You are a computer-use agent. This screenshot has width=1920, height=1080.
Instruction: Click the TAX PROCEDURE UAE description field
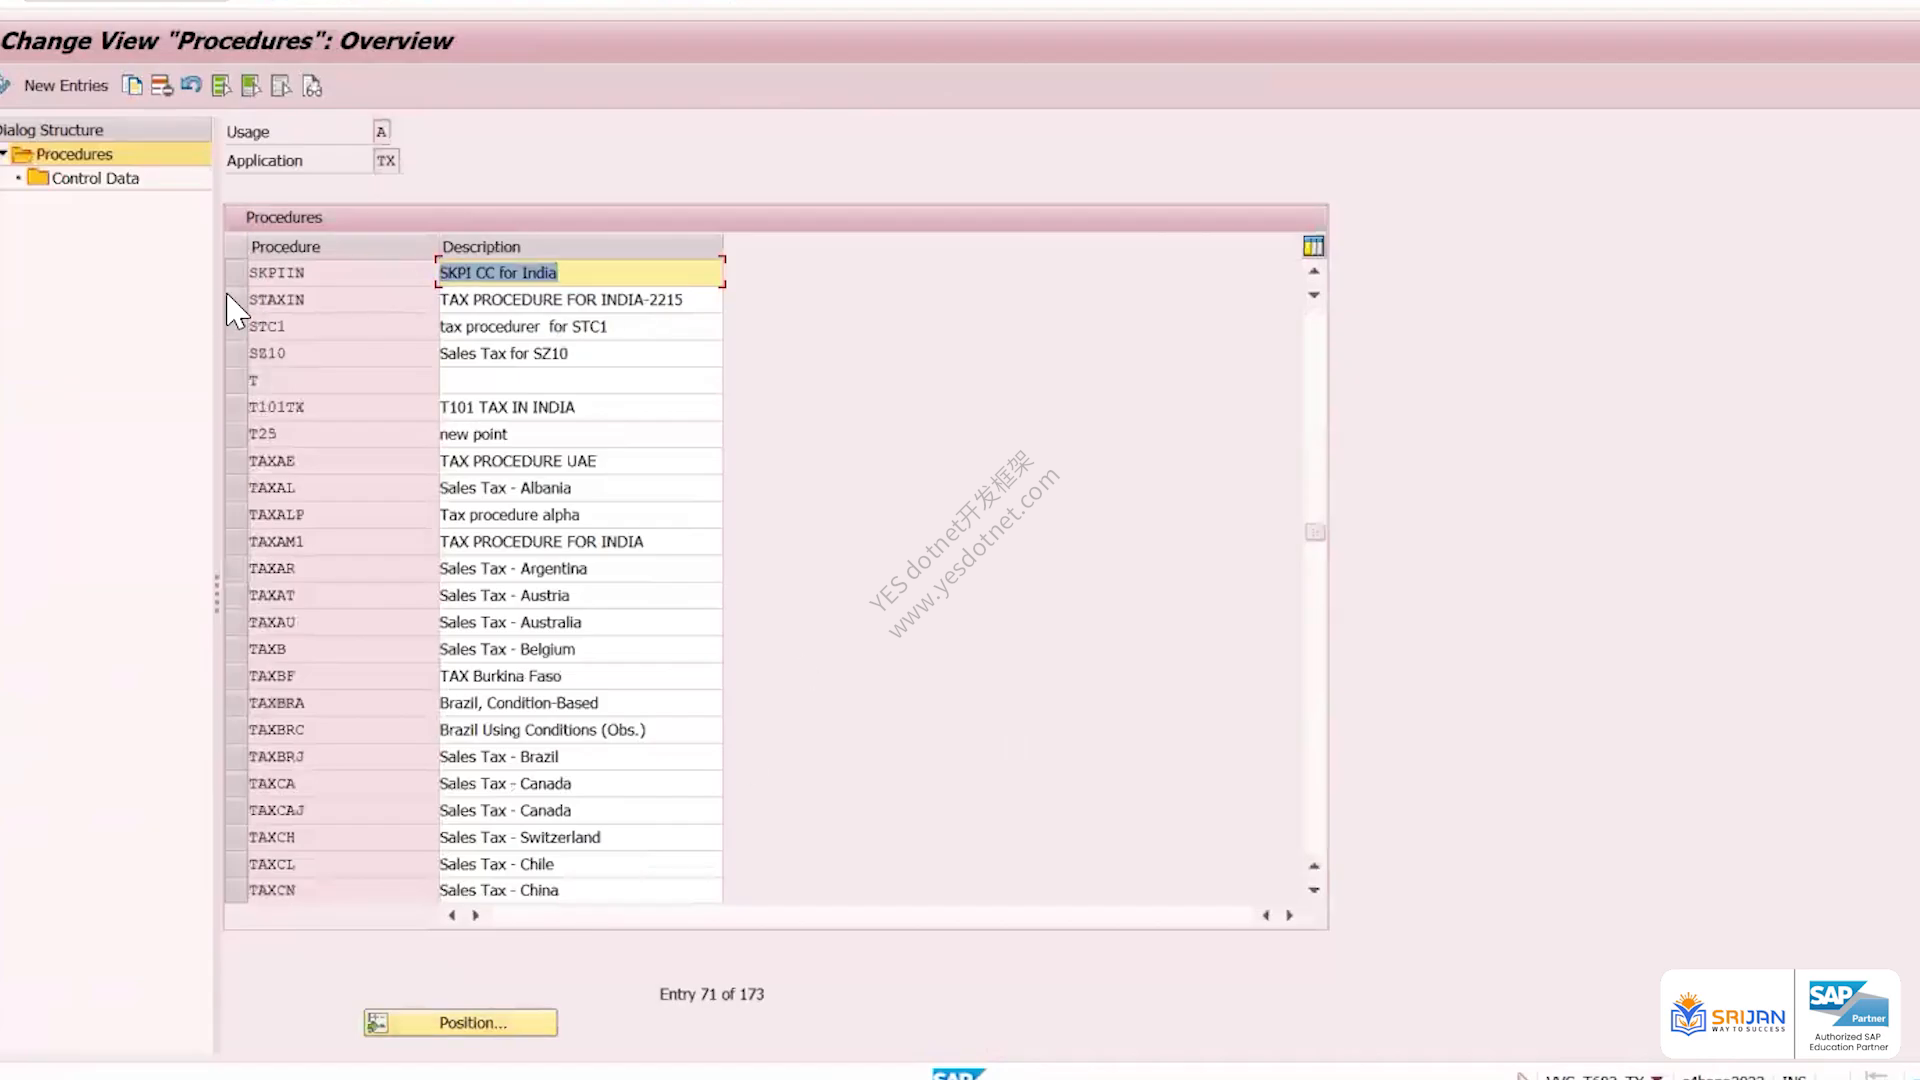coord(580,461)
